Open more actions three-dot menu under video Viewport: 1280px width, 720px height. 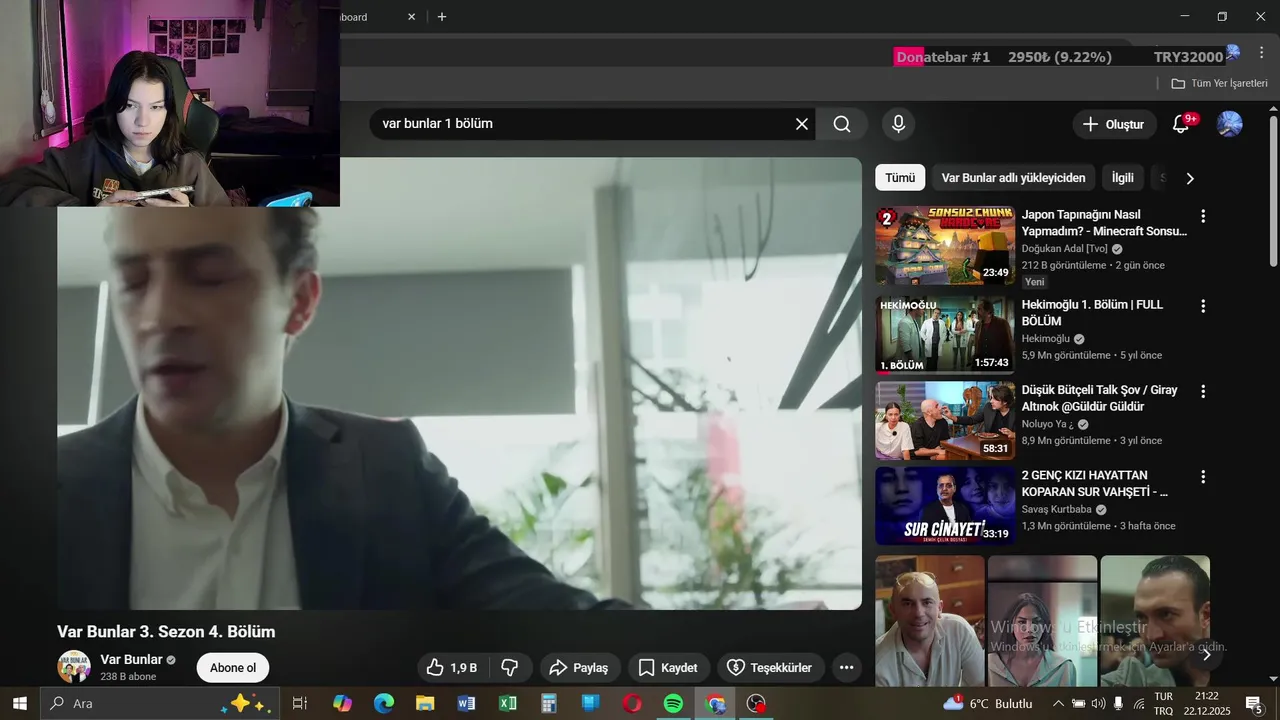tap(846, 668)
